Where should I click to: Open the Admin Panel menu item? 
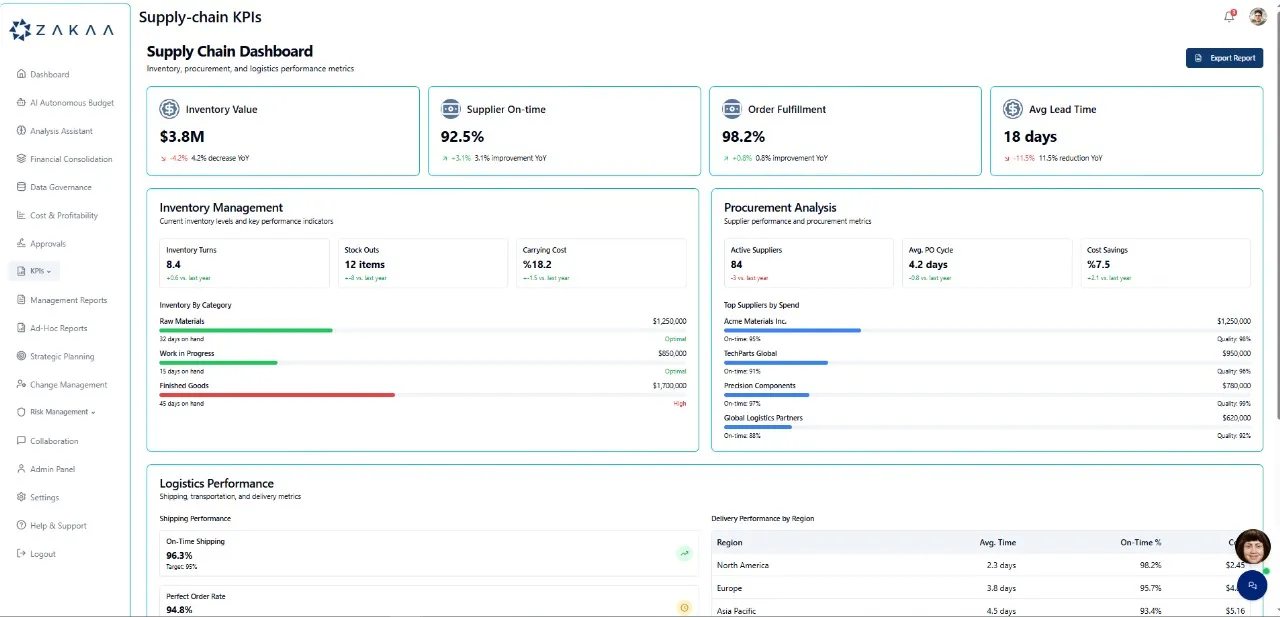tap(52, 469)
